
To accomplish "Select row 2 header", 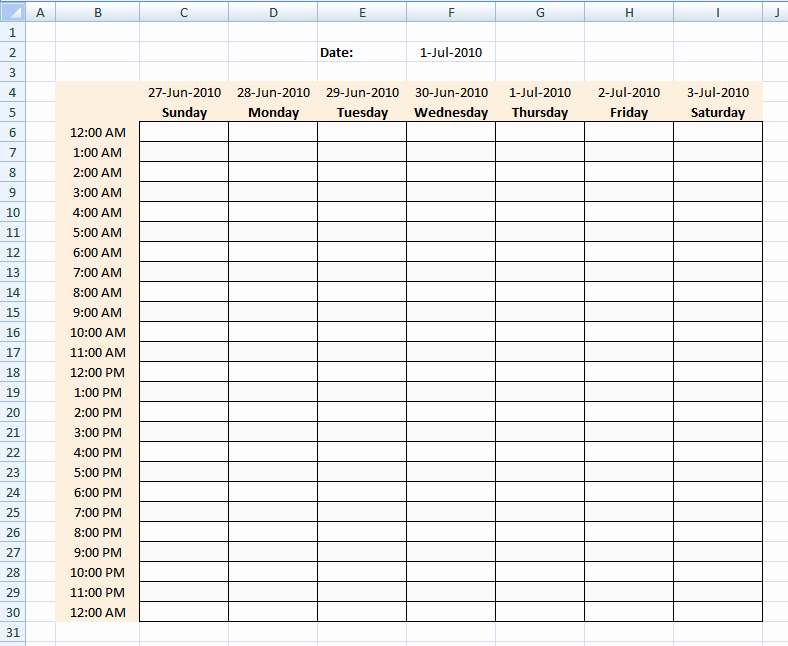I will [13, 52].
